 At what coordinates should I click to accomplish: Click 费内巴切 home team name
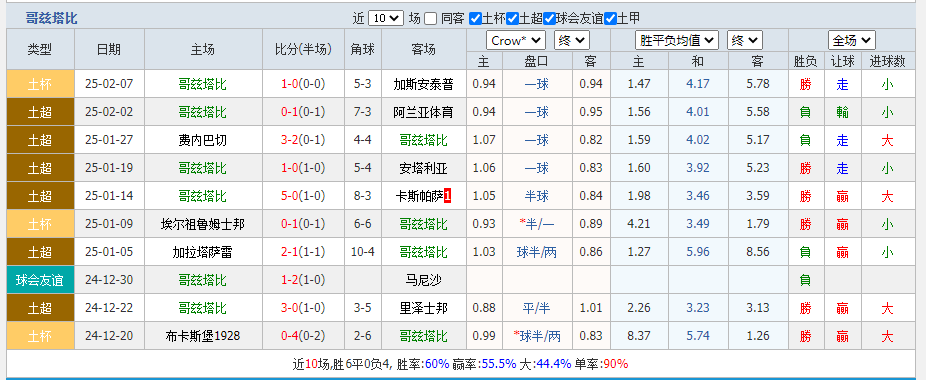203,140
